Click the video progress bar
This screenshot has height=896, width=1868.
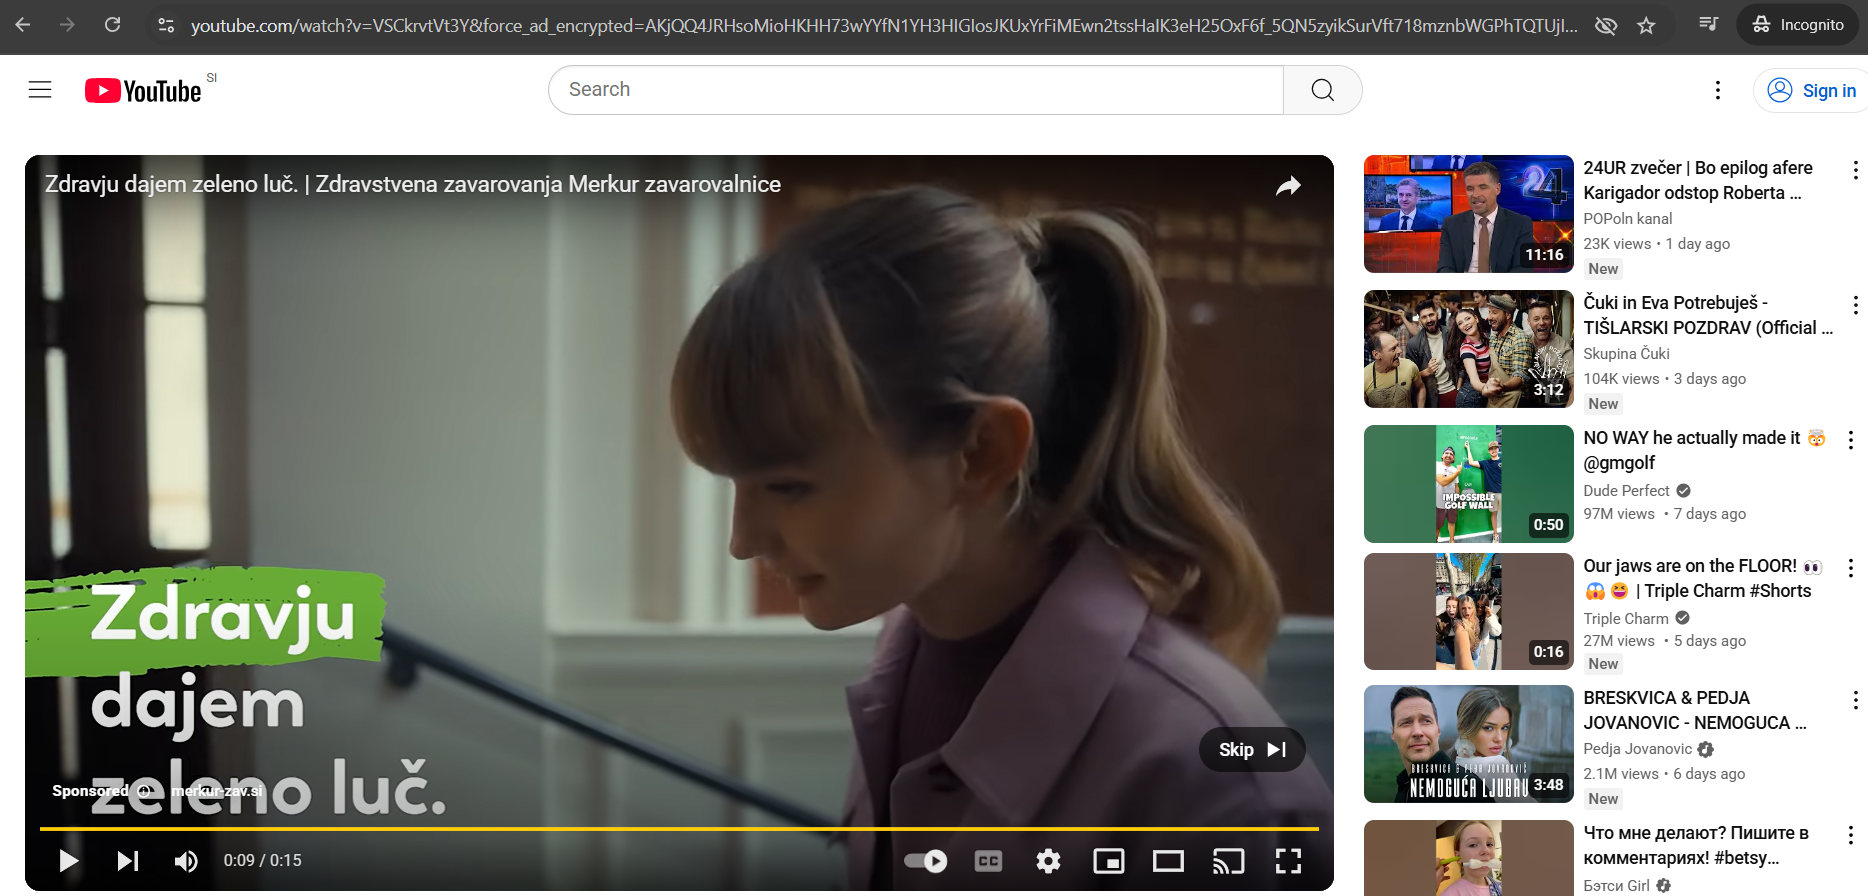pos(678,829)
